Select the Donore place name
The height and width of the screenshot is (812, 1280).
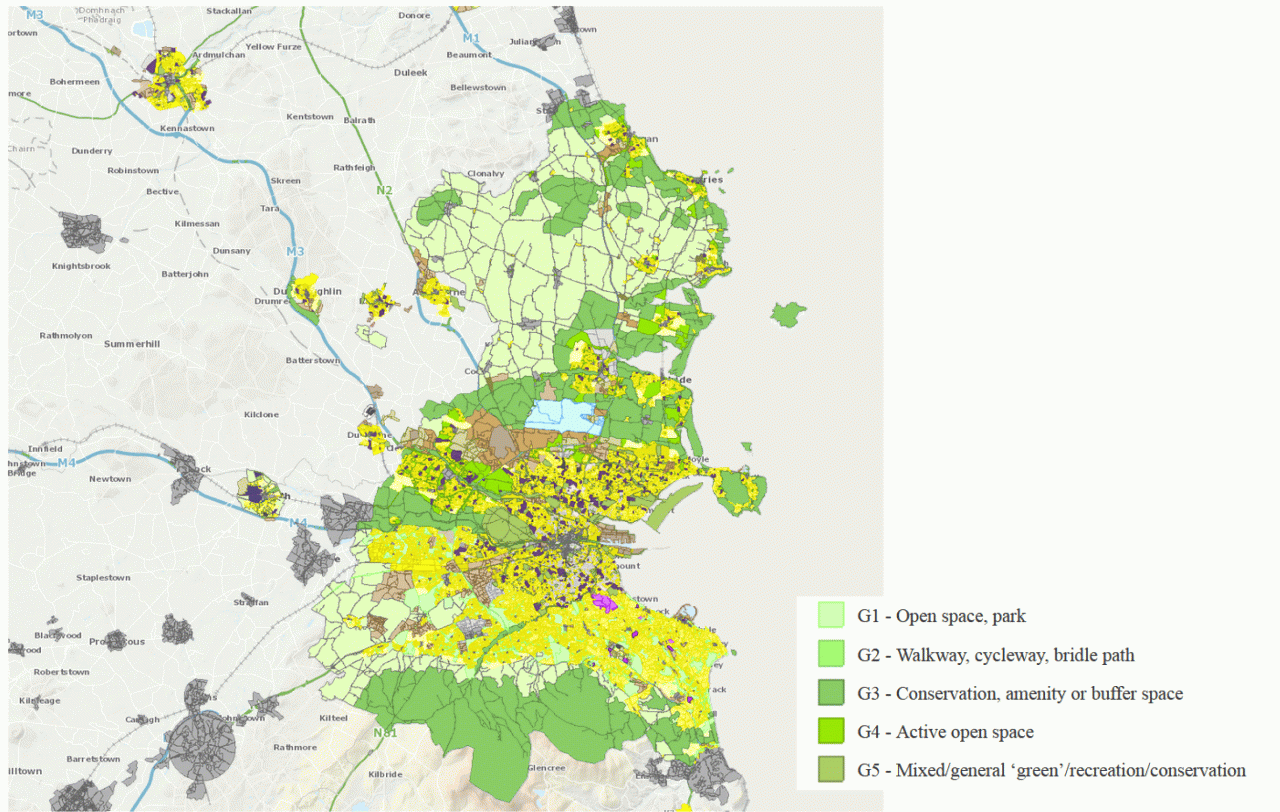point(414,16)
